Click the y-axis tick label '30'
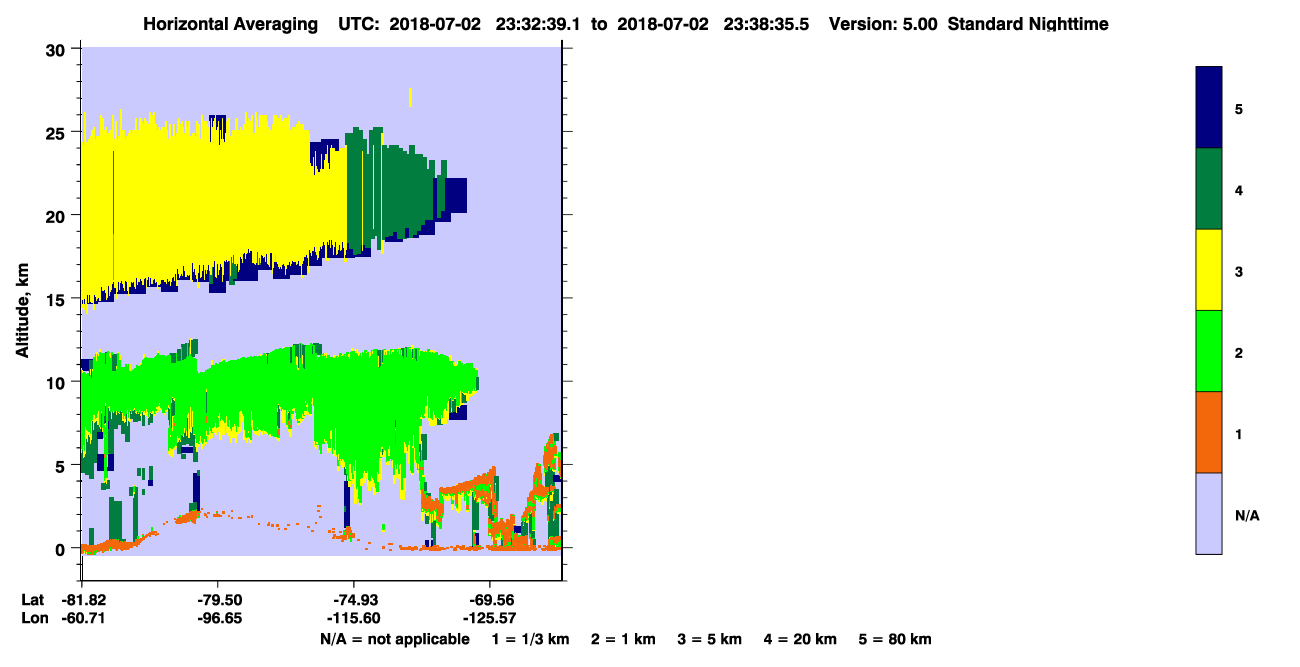The image size is (1300, 667). coord(57,49)
